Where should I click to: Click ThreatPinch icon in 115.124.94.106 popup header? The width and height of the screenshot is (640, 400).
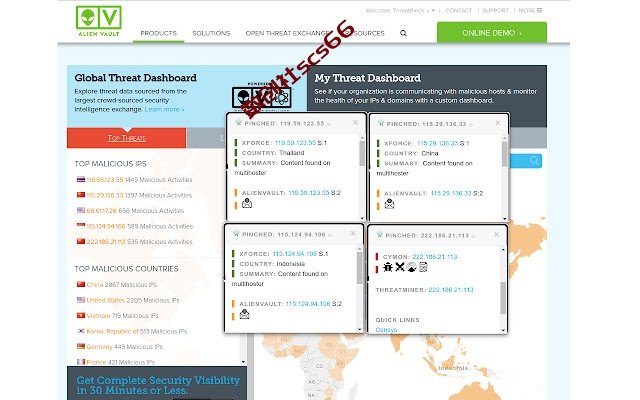236,233
